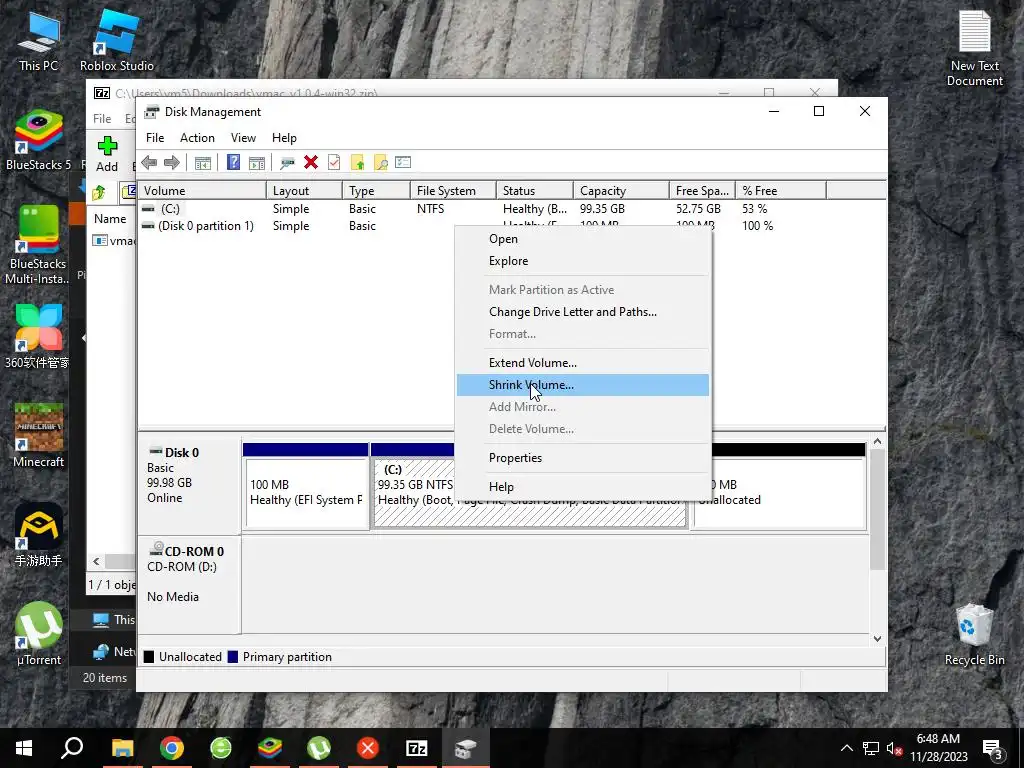This screenshot has height=768, width=1024.
Task: Click the graphical pane scroll down arrow
Action: click(878, 639)
